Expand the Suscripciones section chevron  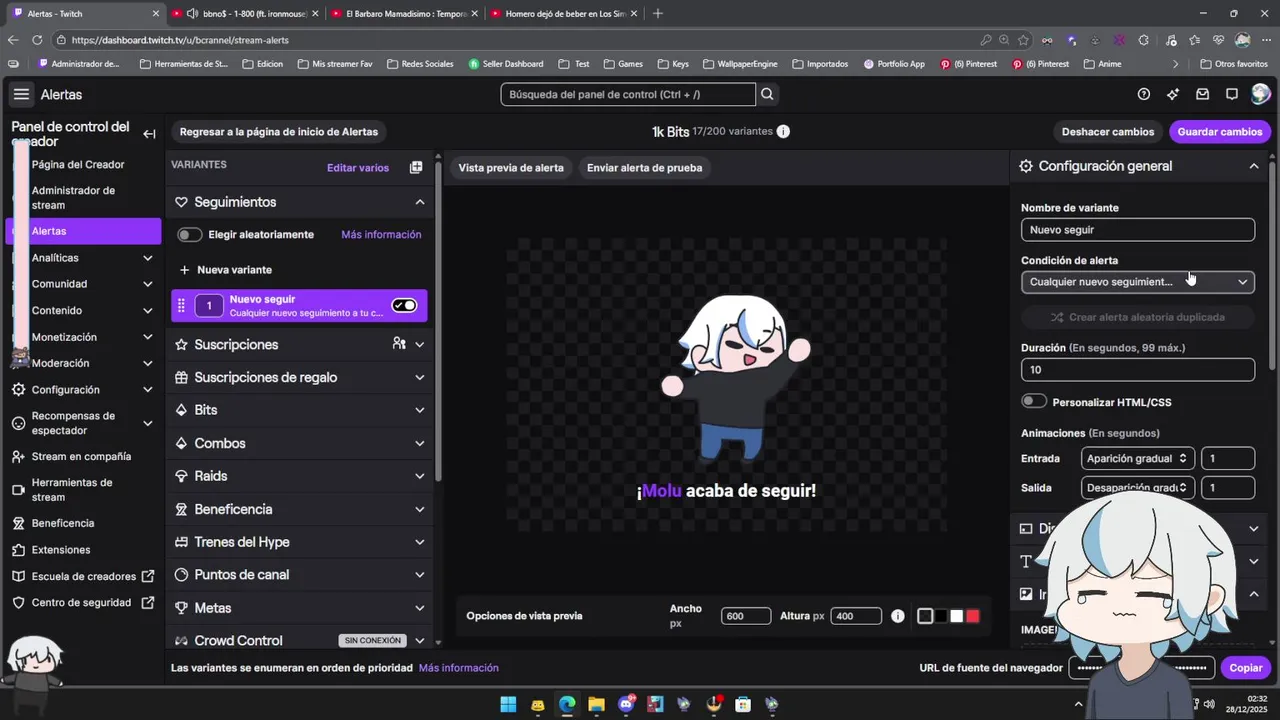coord(420,344)
